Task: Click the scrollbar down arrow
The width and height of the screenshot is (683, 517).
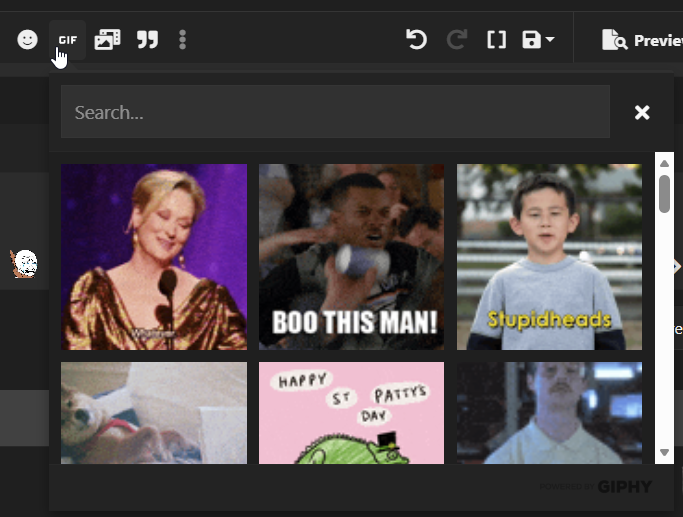Action: point(664,453)
